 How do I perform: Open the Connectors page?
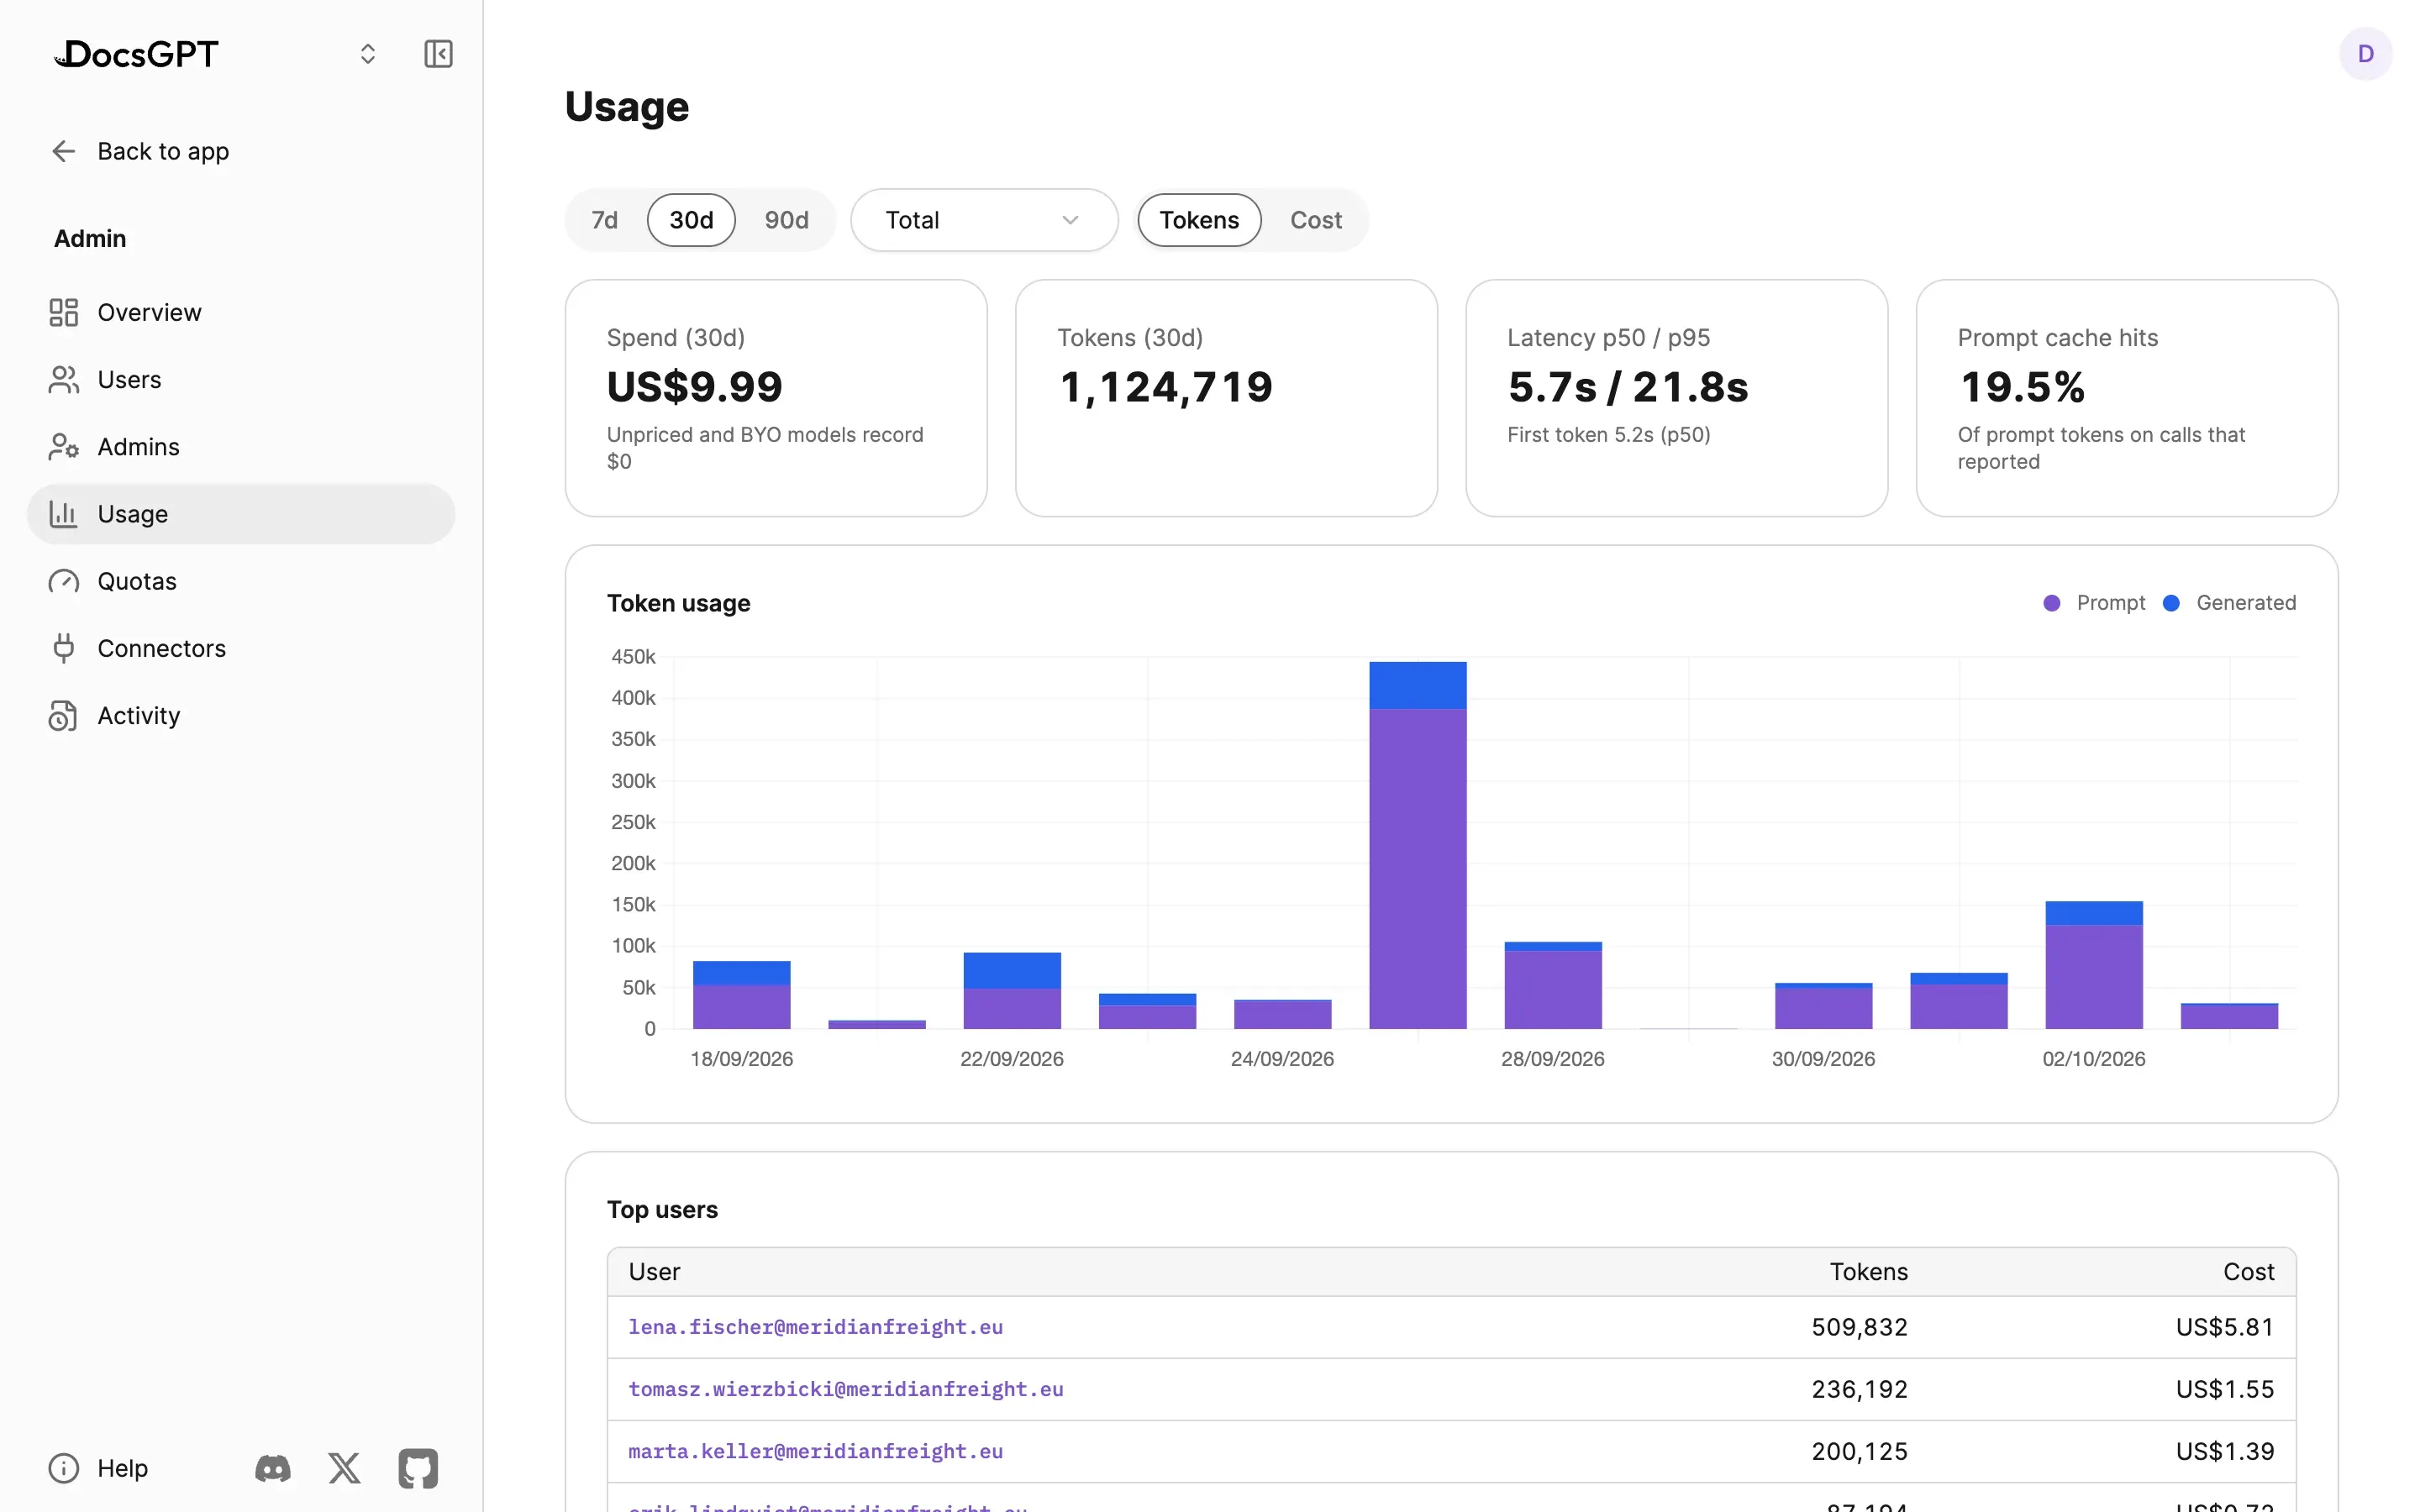241,648
